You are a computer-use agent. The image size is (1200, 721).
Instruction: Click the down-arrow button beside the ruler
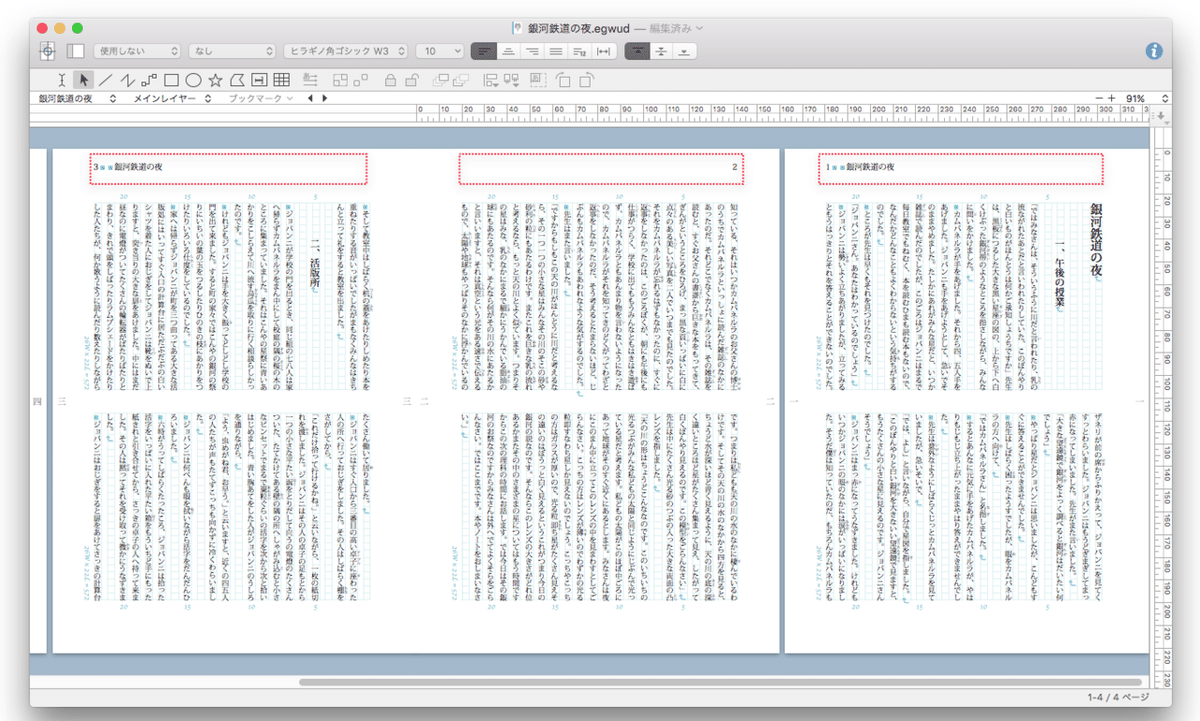coord(1160,116)
